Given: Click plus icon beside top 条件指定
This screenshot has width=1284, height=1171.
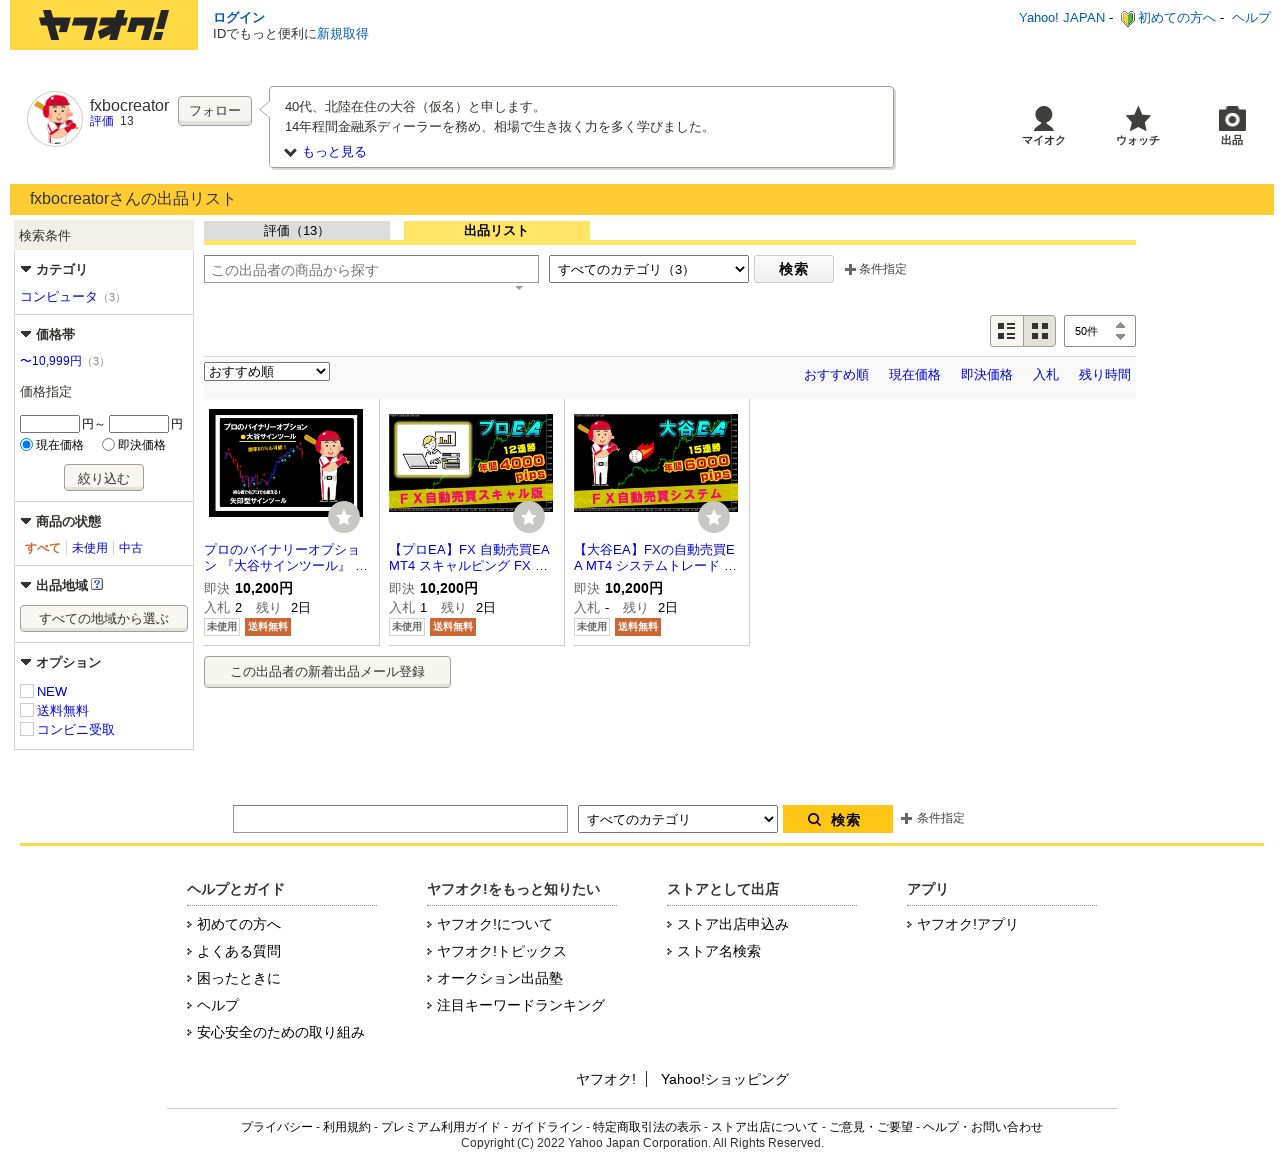Looking at the screenshot, I should coord(850,269).
